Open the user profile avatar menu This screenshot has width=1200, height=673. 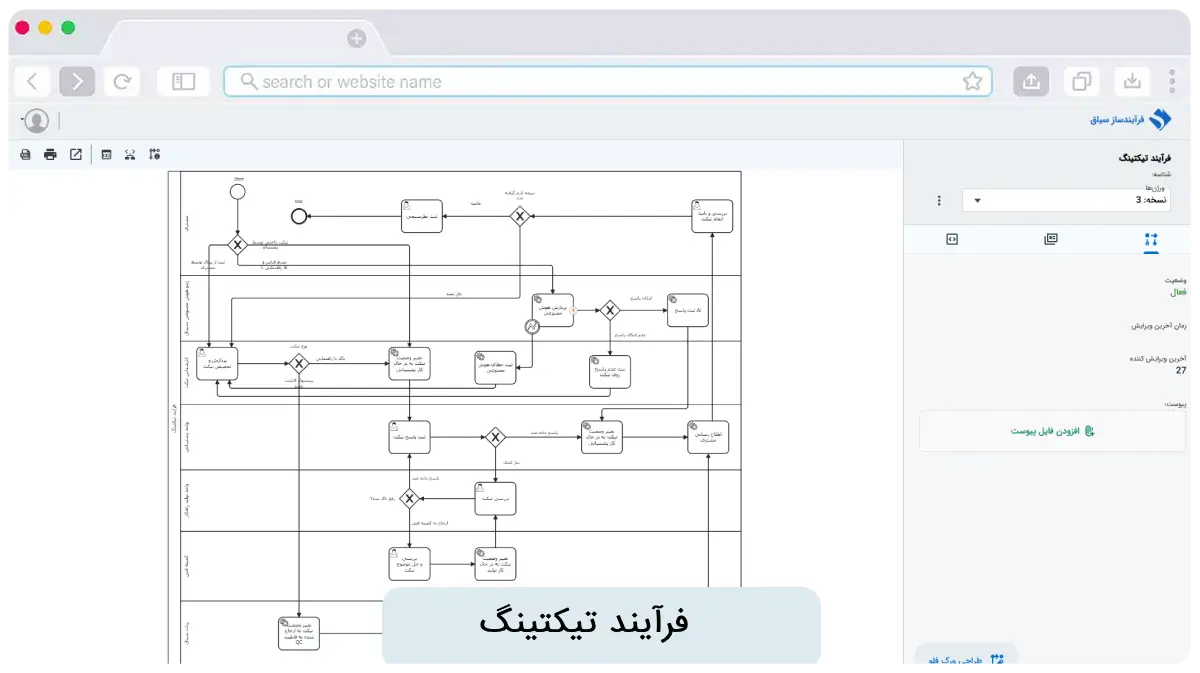point(37,121)
